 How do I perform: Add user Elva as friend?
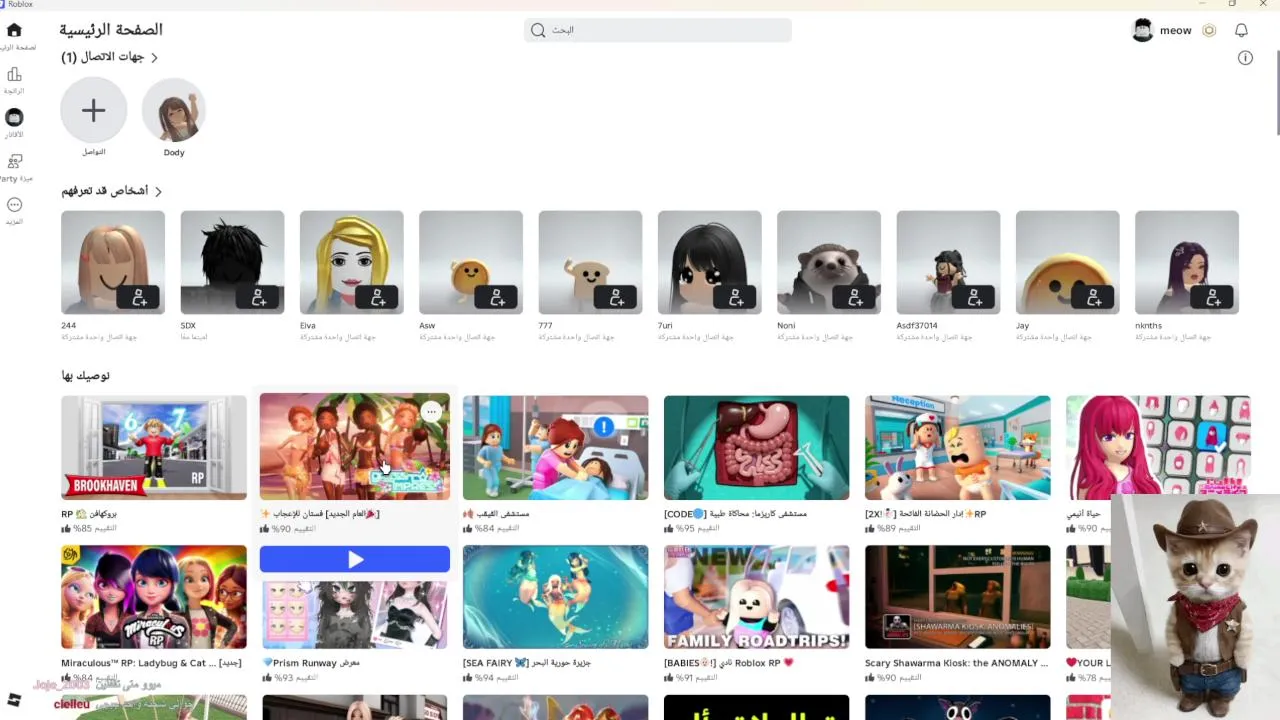[x=378, y=297]
